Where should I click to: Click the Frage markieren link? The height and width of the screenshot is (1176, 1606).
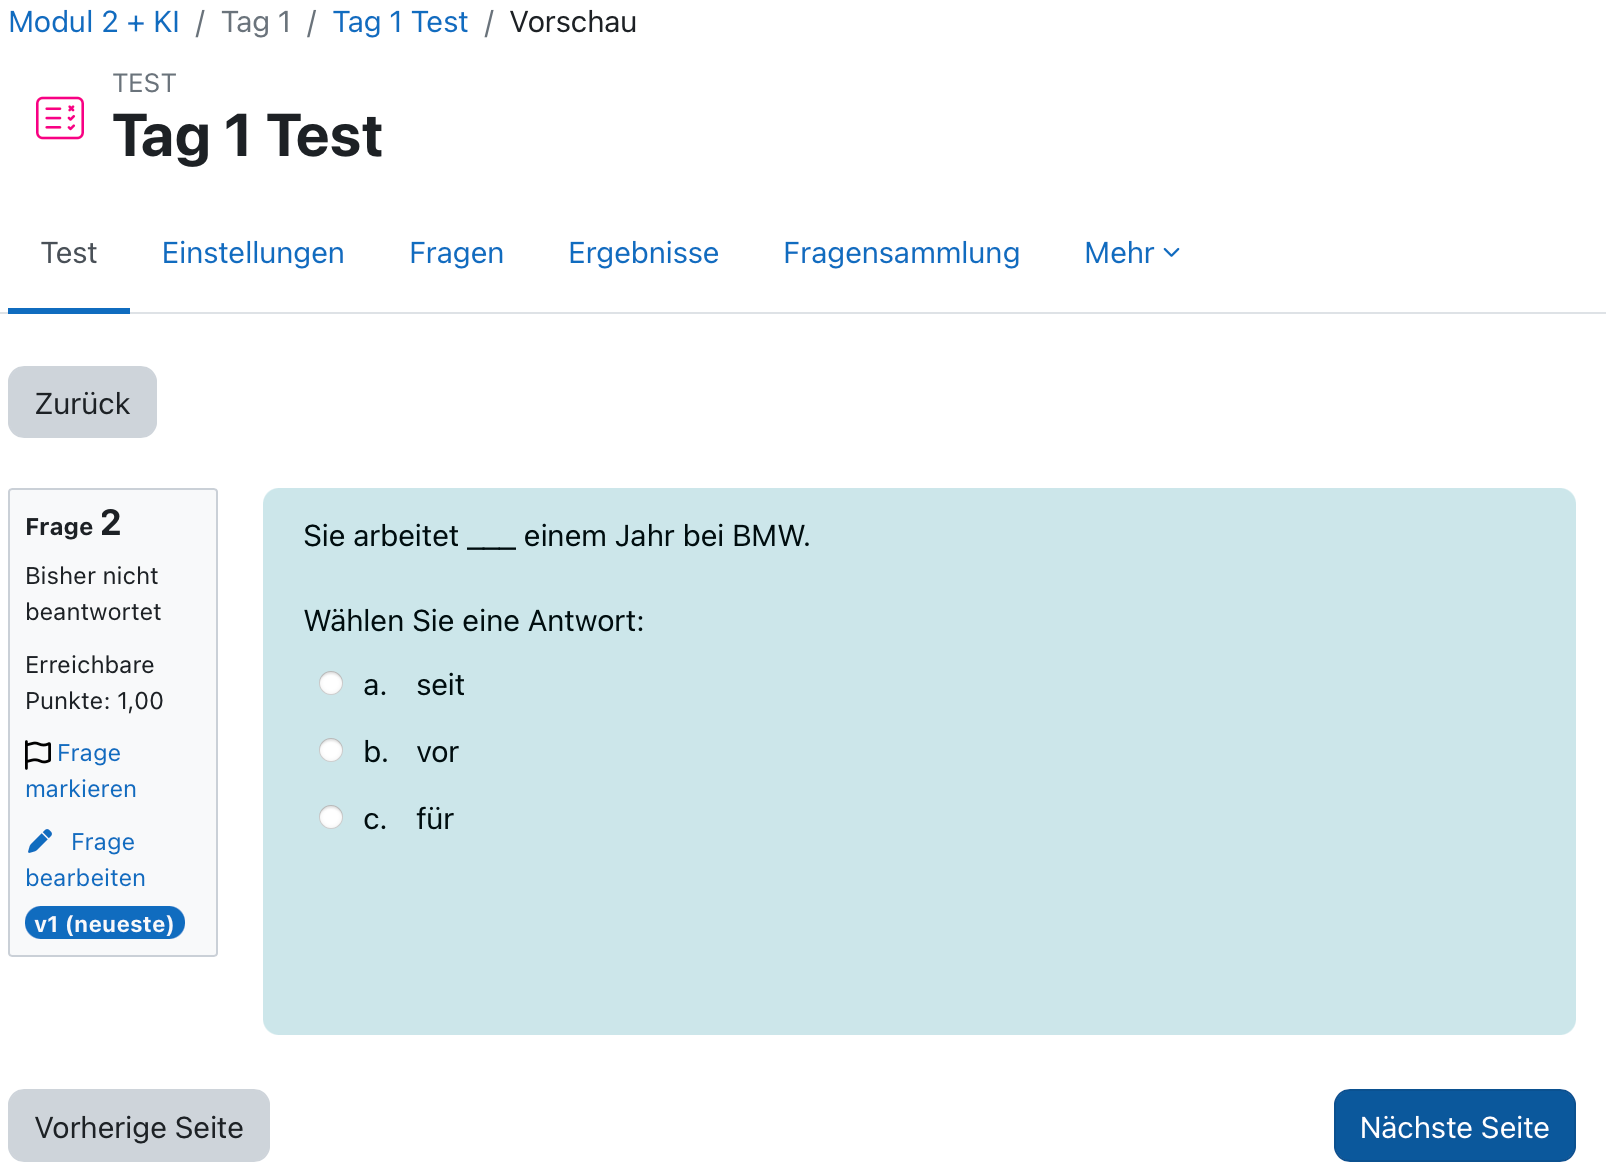[81, 770]
